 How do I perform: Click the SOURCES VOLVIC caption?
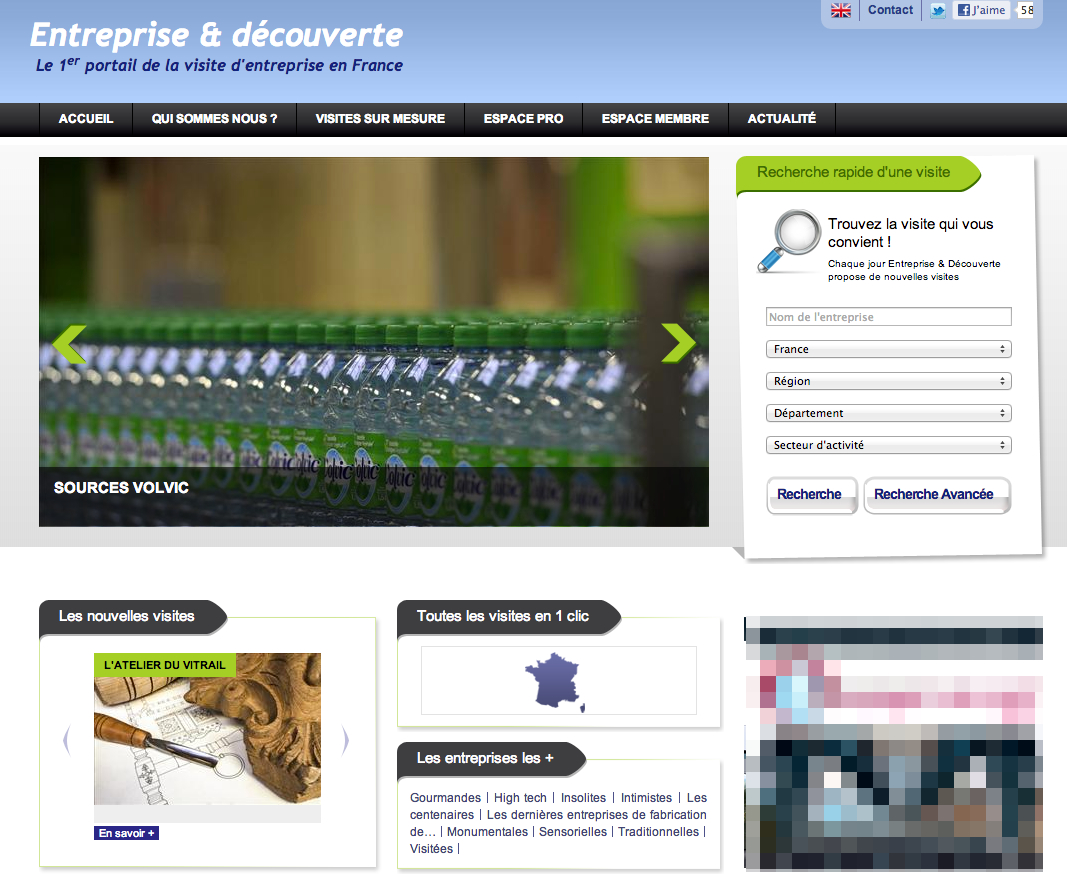coord(121,488)
